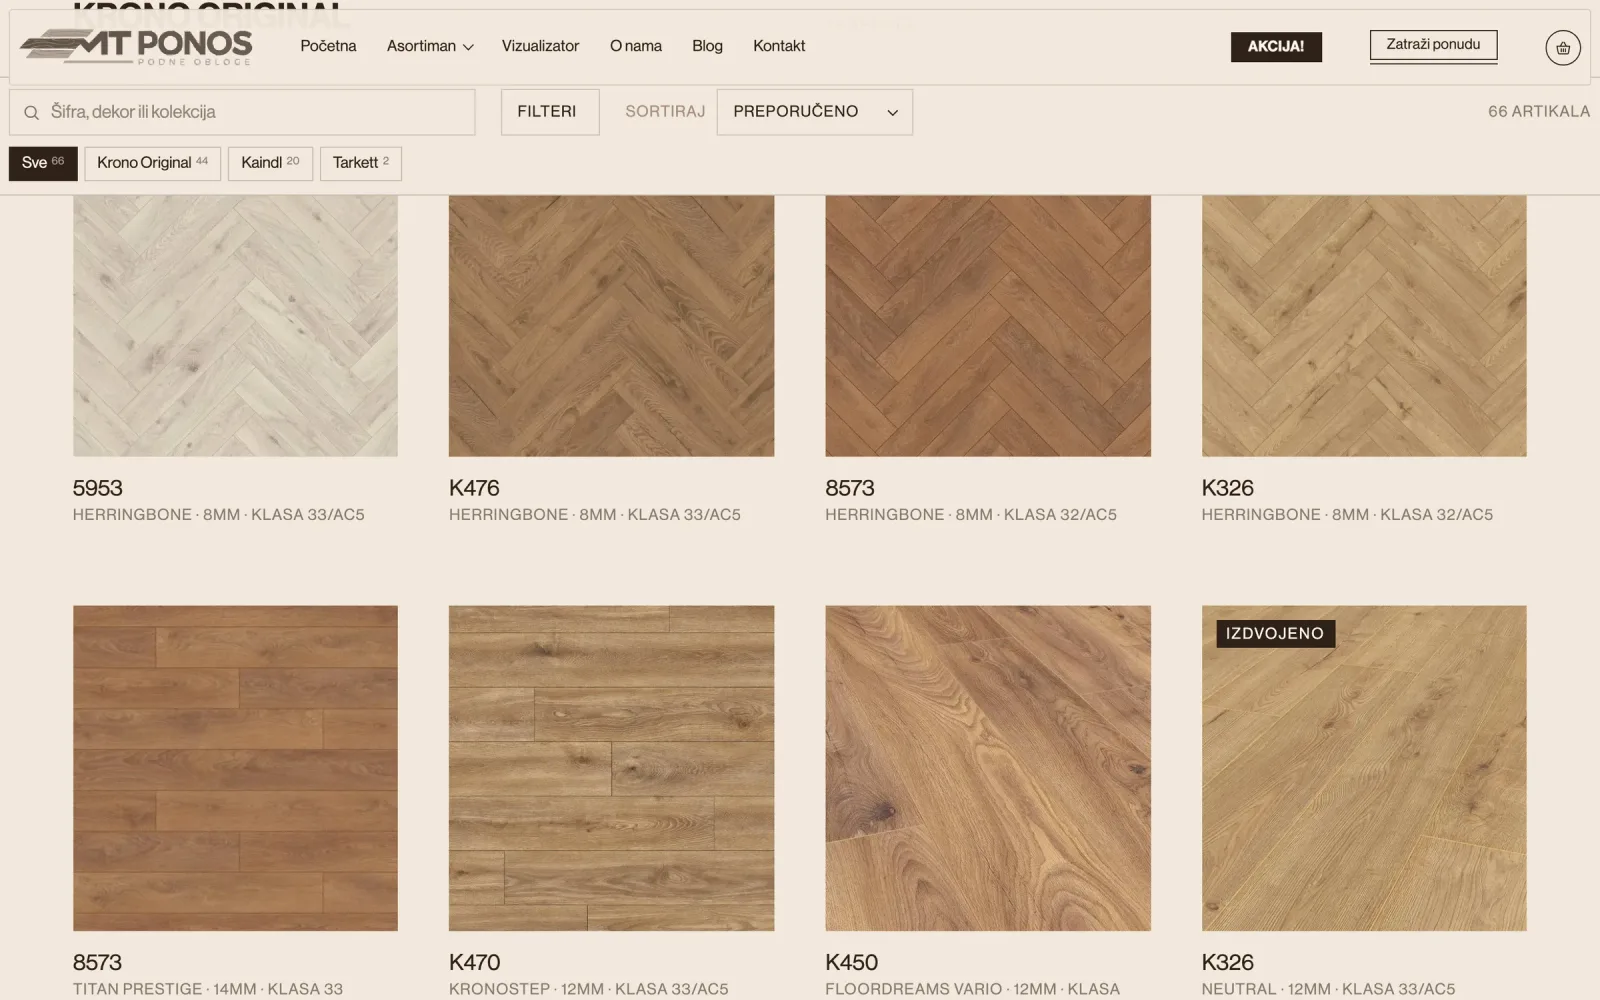Navigate to O nama
1600x1000 pixels.
636,46
